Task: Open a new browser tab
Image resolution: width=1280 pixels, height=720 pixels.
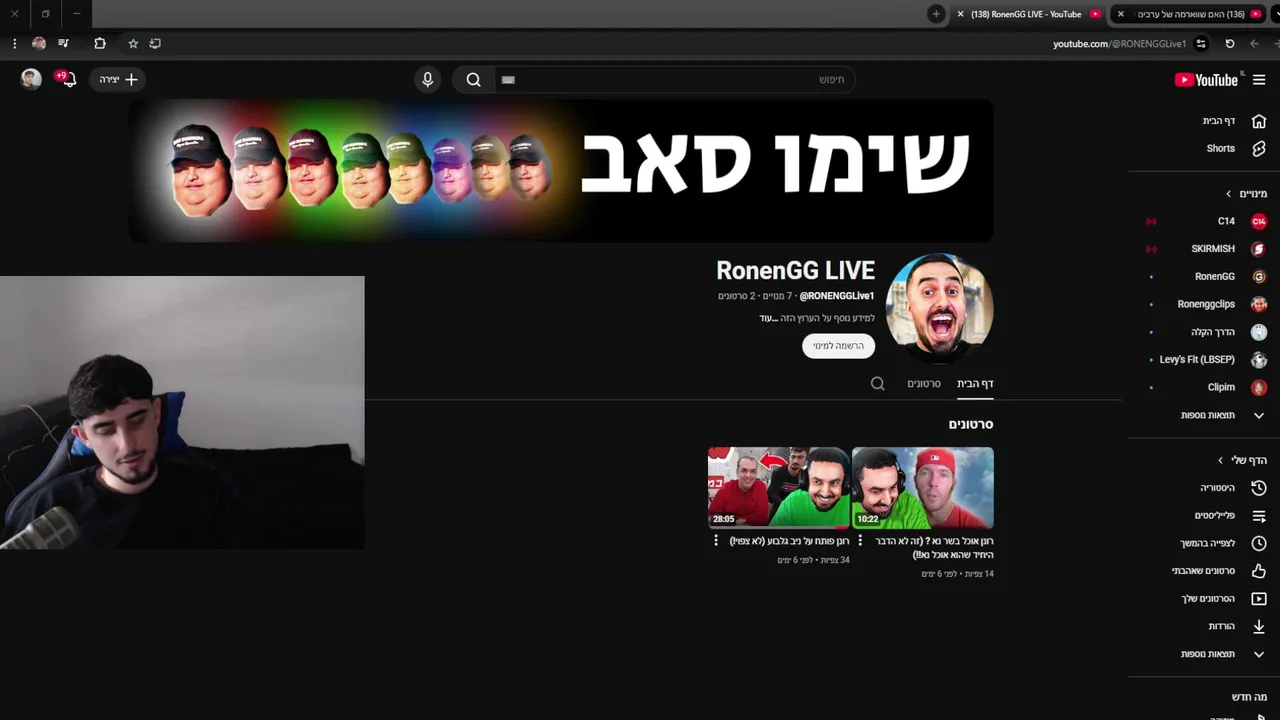Action: (x=936, y=14)
